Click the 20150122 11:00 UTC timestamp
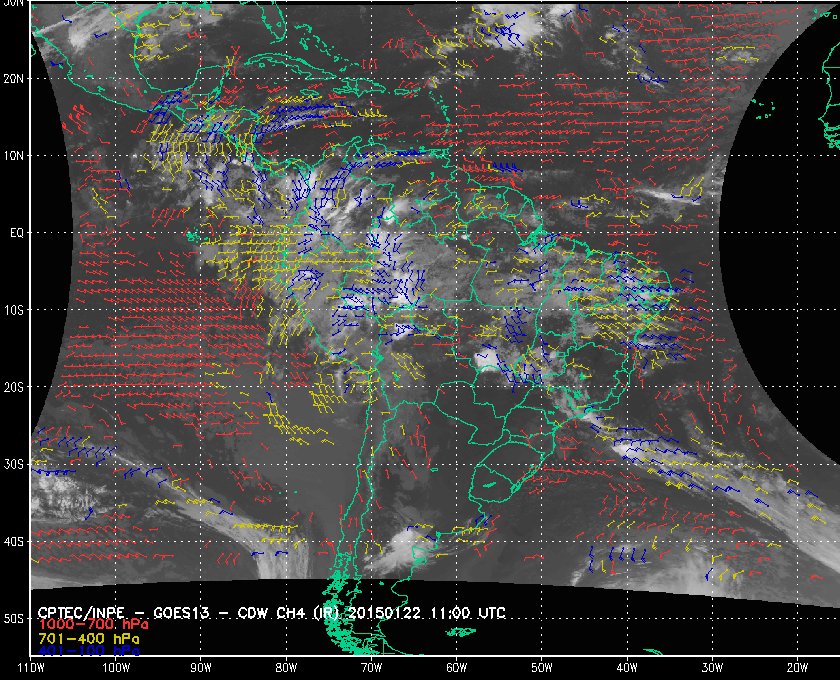 (427, 613)
